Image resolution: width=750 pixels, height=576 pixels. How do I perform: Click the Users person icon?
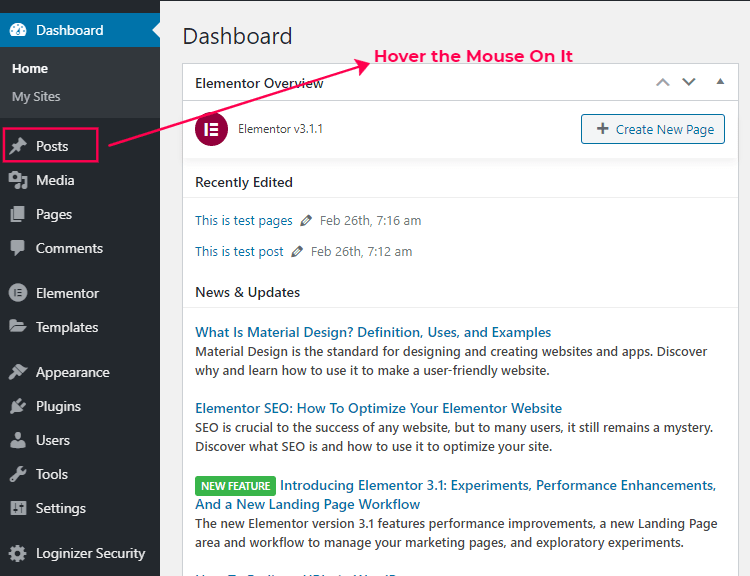18,440
